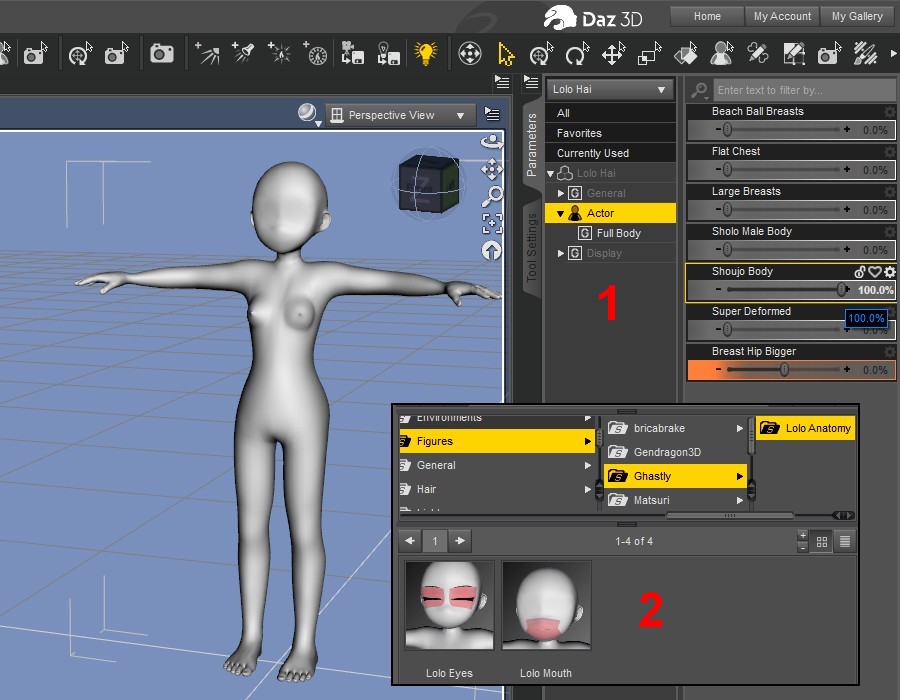
Task: Select the Joint Editor bone tool
Action: [758, 54]
